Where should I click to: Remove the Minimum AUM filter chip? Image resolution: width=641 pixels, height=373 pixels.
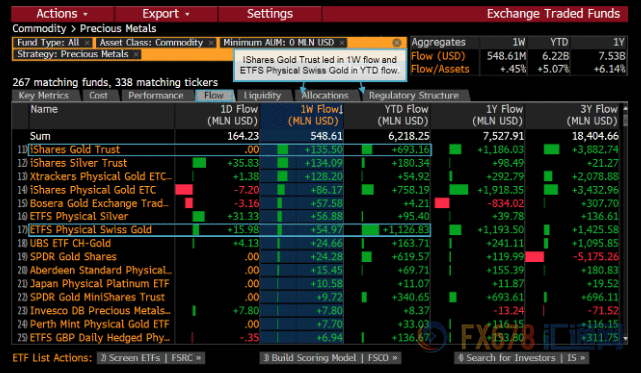[x=342, y=43]
